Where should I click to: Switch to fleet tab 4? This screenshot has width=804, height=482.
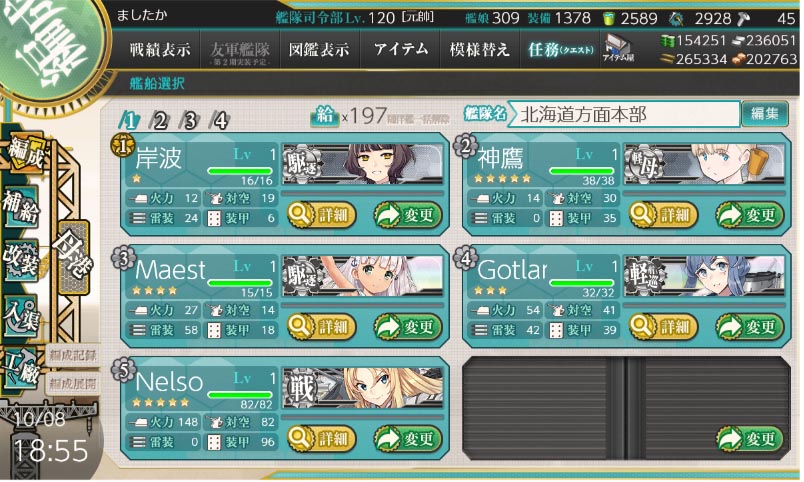click(220, 120)
